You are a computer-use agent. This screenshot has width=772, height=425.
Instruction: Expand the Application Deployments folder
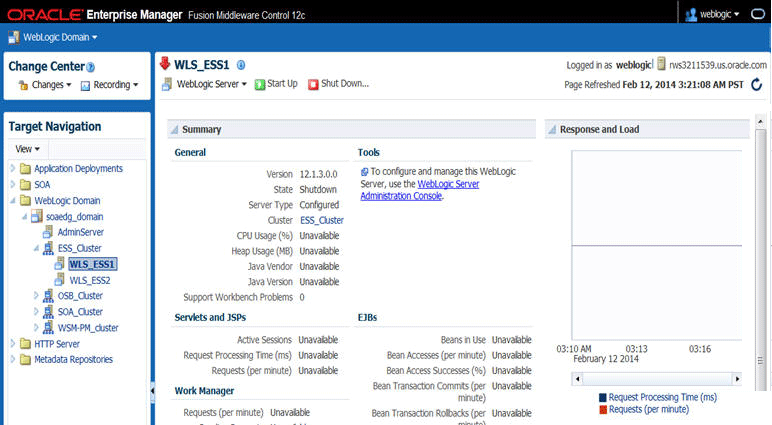13,168
